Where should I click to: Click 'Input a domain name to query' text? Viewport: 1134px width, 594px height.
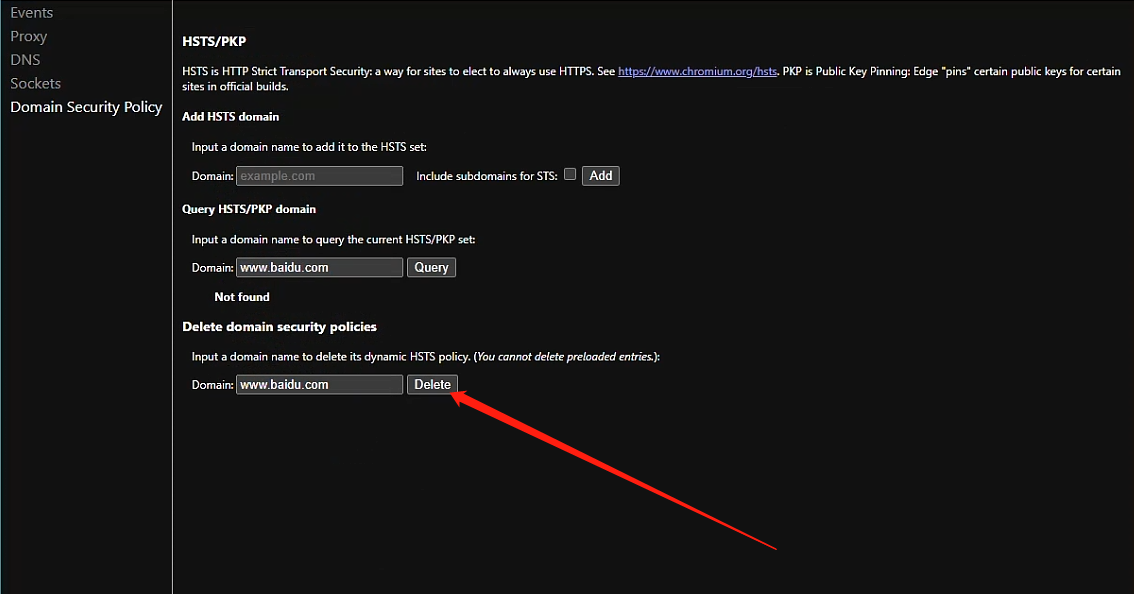[x=333, y=239]
